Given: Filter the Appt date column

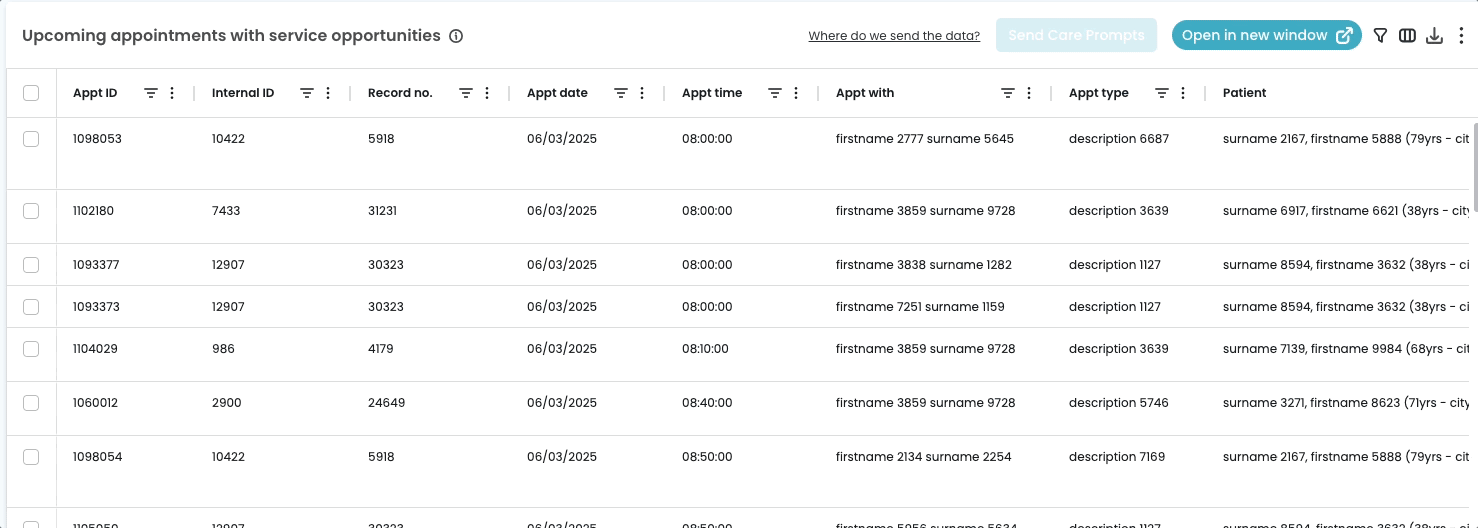Looking at the screenshot, I should [x=621, y=93].
